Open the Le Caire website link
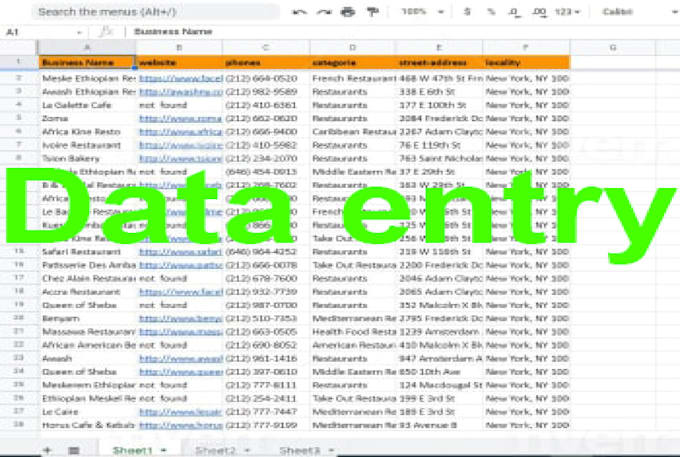Screen dimensions: 680x457 [x=180, y=412]
